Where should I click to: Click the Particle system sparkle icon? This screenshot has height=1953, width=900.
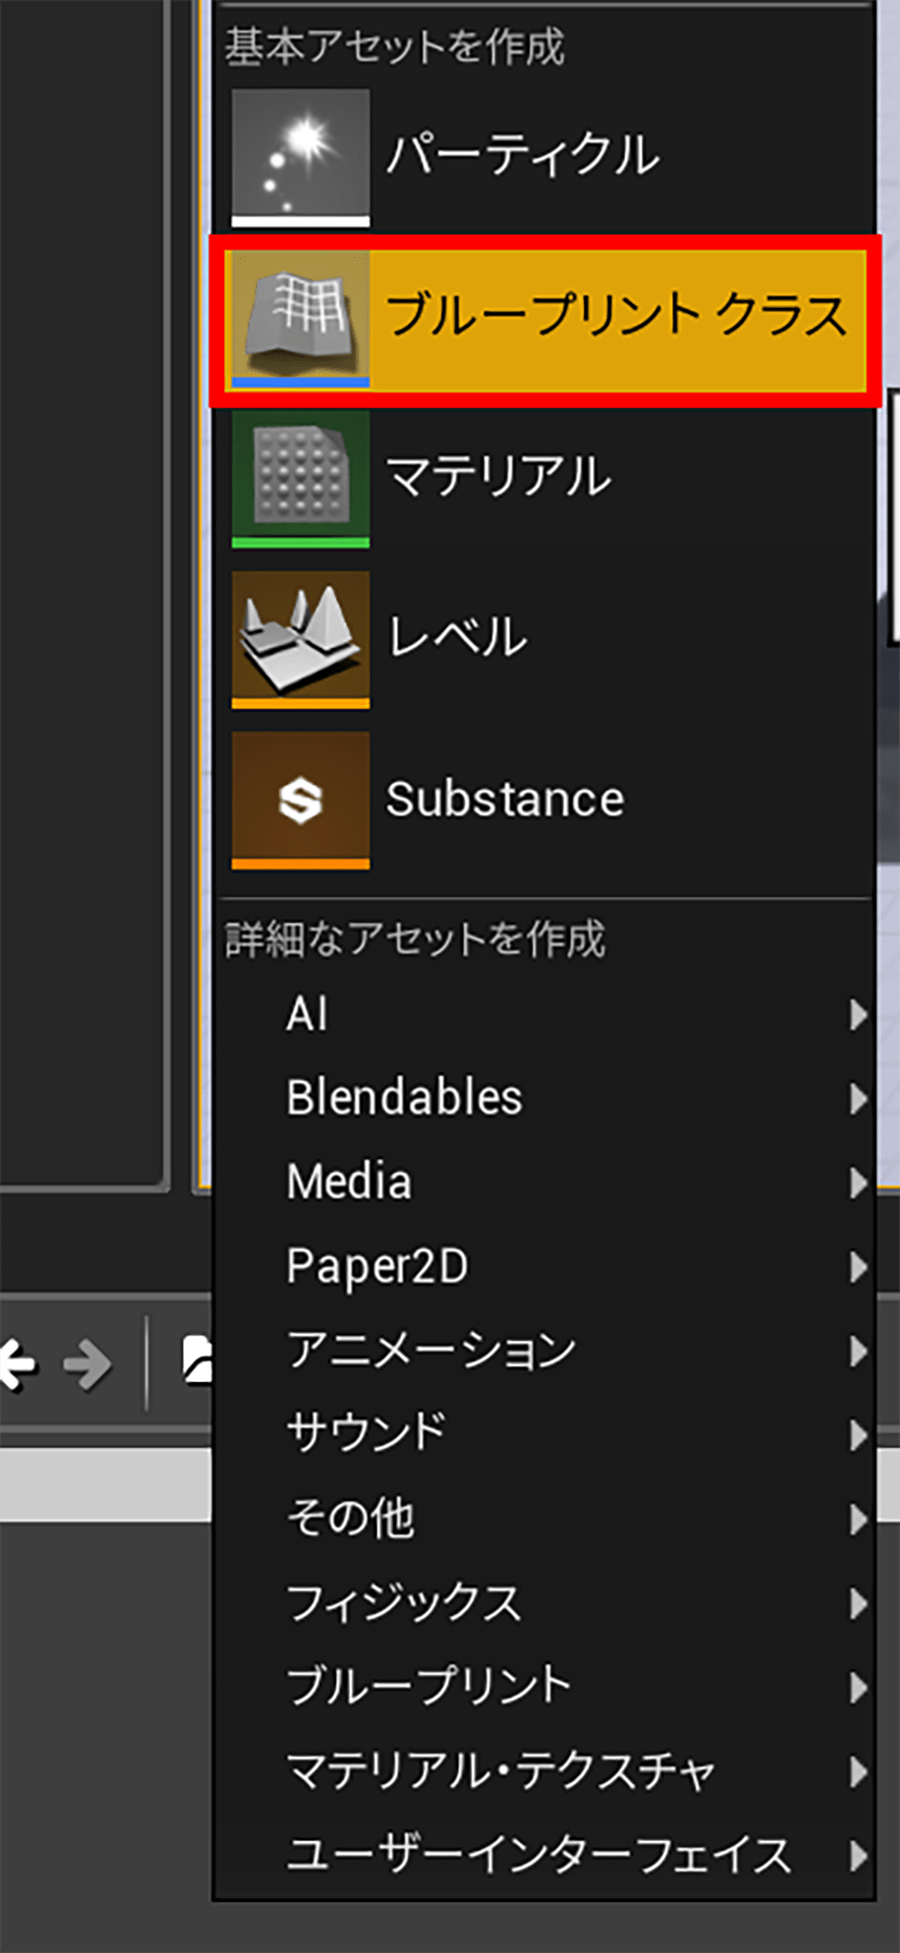pyautogui.click(x=300, y=158)
